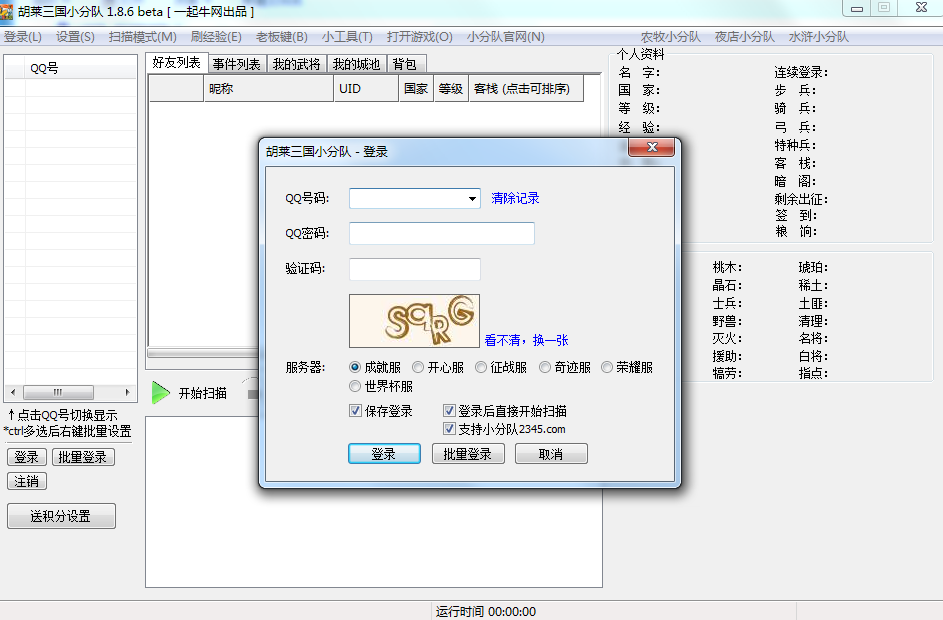Click the QQ号 column header
This screenshot has height=620, width=943.
(81, 68)
